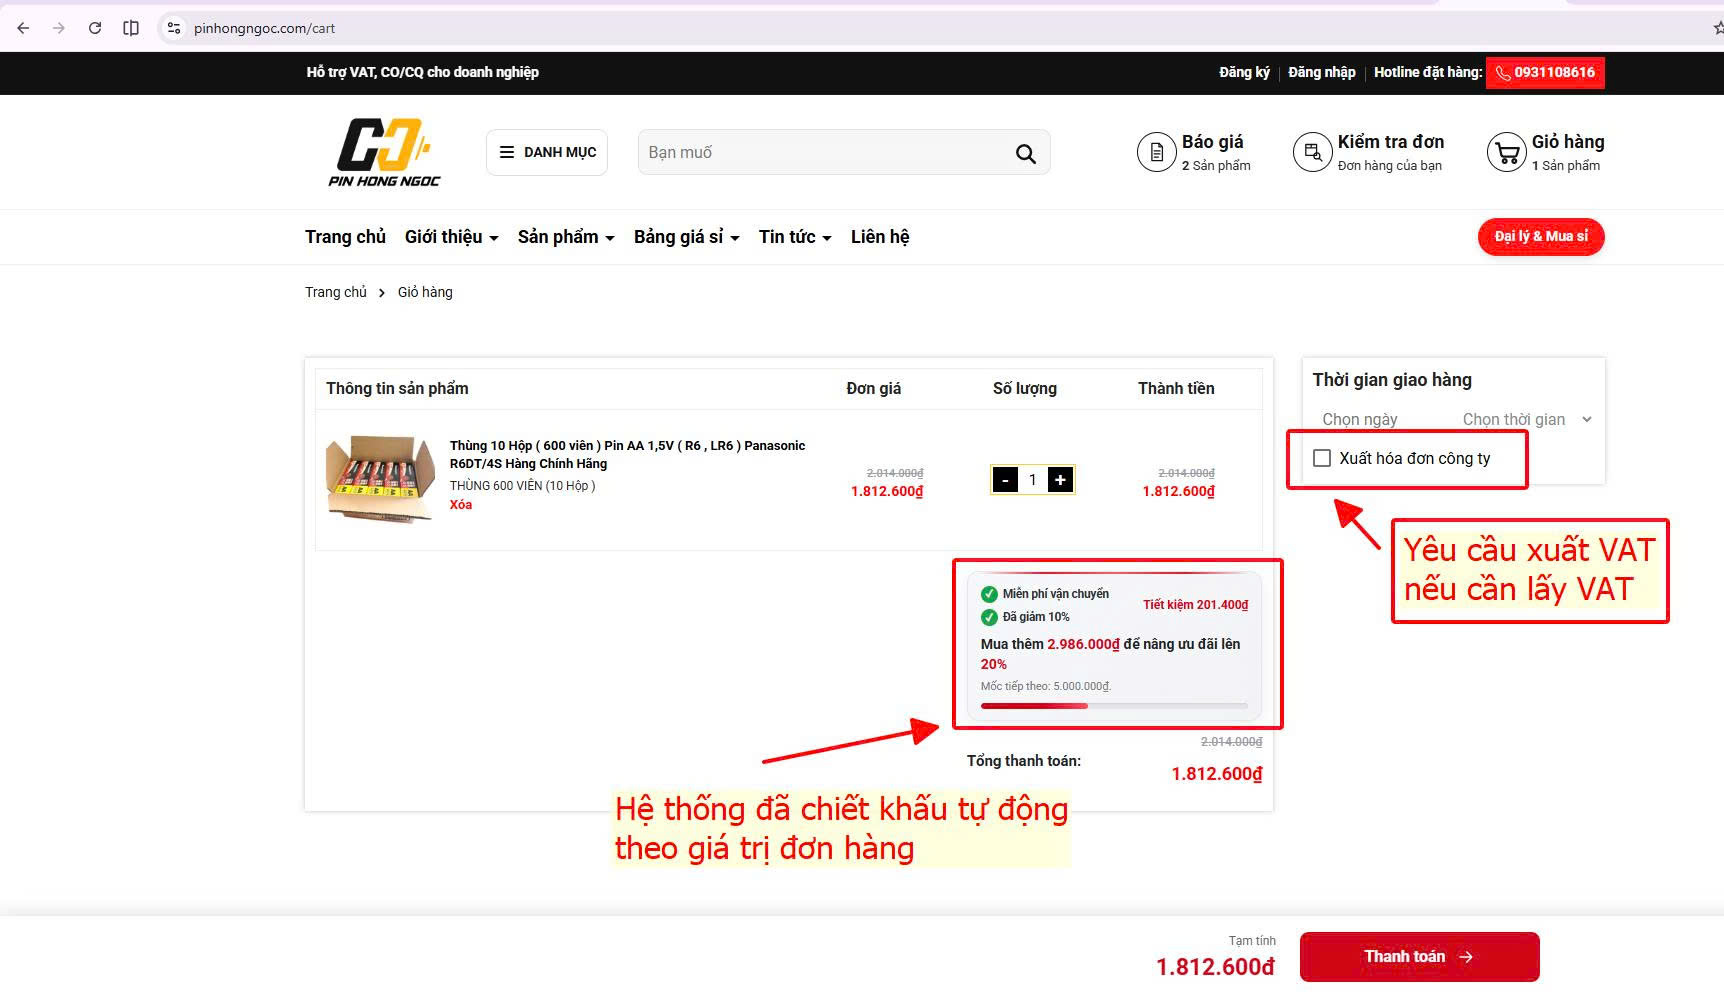Click the Đăng nhập link
Screen dimensions: 1724x995
[x=1322, y=72]
